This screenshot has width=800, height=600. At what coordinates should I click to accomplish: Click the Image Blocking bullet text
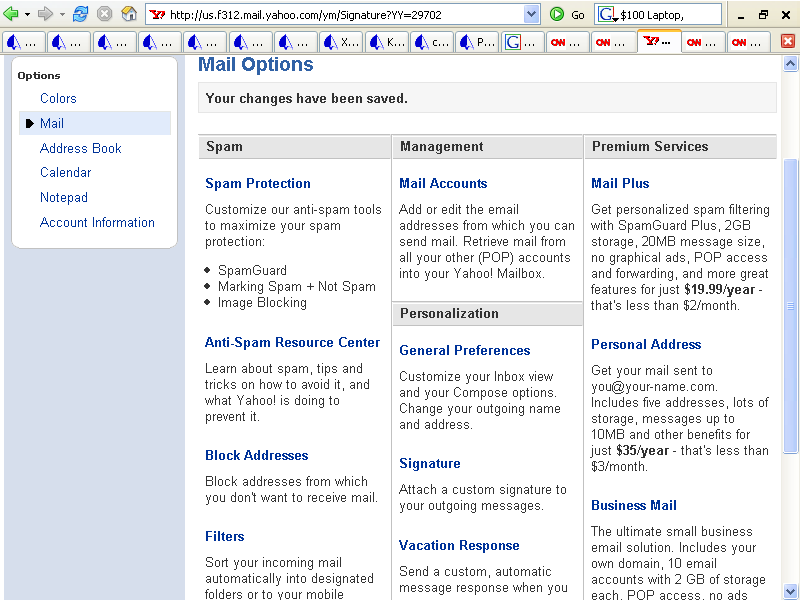point(262,303)
